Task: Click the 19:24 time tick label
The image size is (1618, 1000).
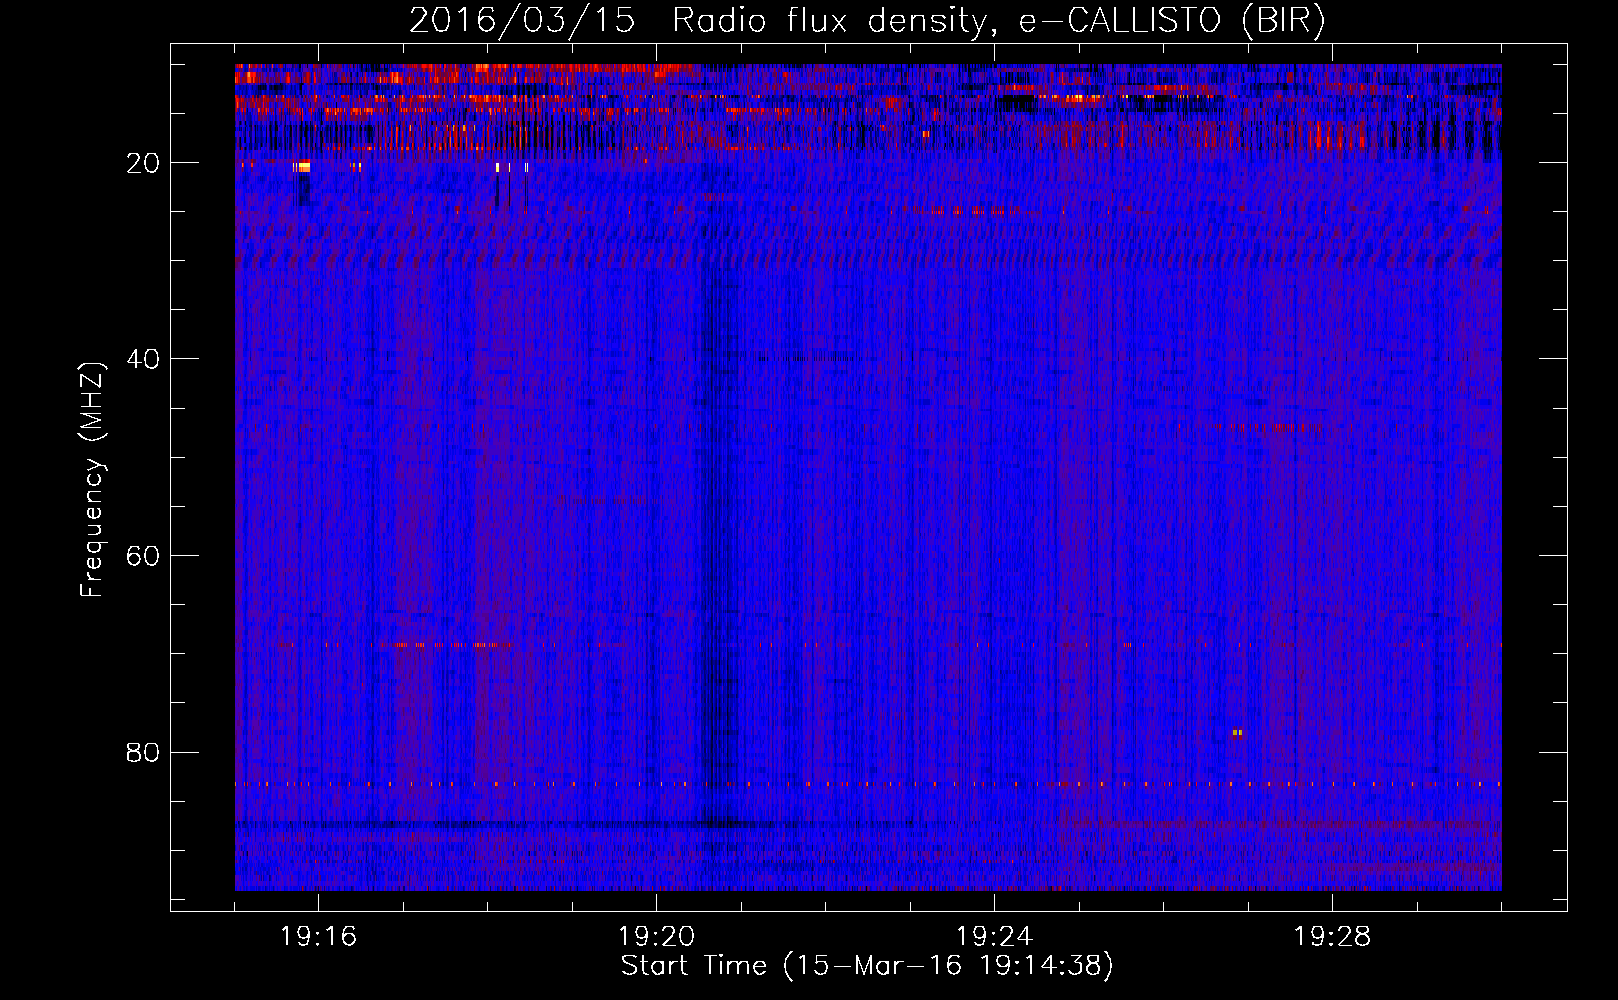Action: [994, 937]
